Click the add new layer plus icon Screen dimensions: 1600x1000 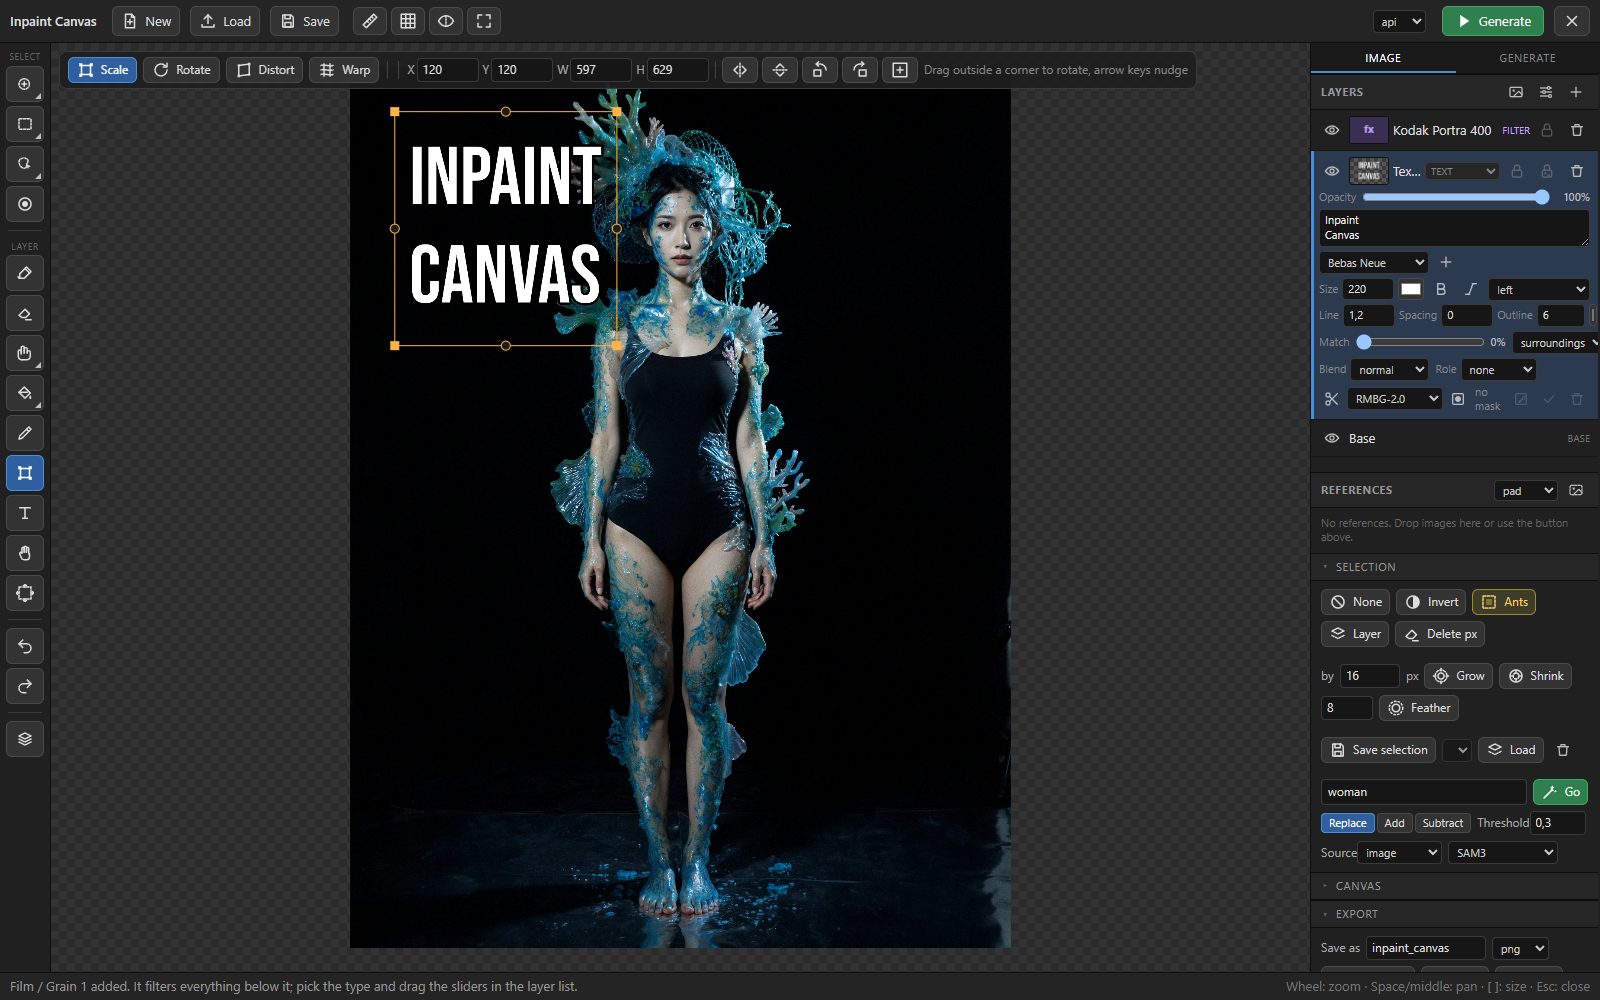[1576, 92]
